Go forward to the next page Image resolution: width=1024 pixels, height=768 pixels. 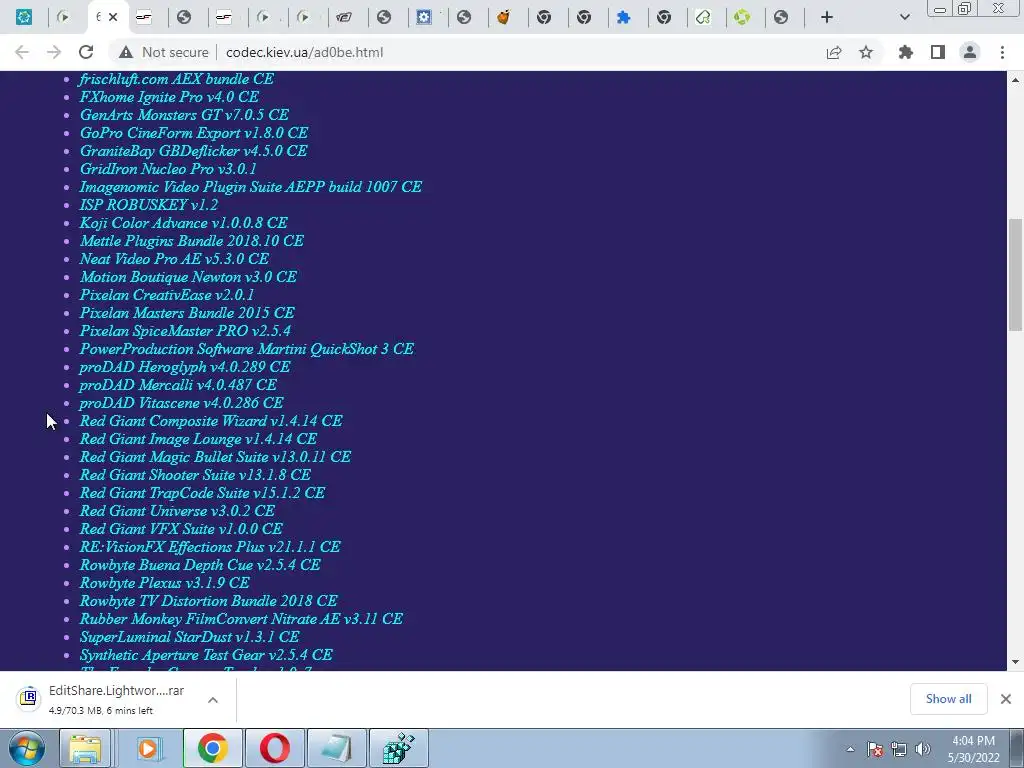coord(54,52)
